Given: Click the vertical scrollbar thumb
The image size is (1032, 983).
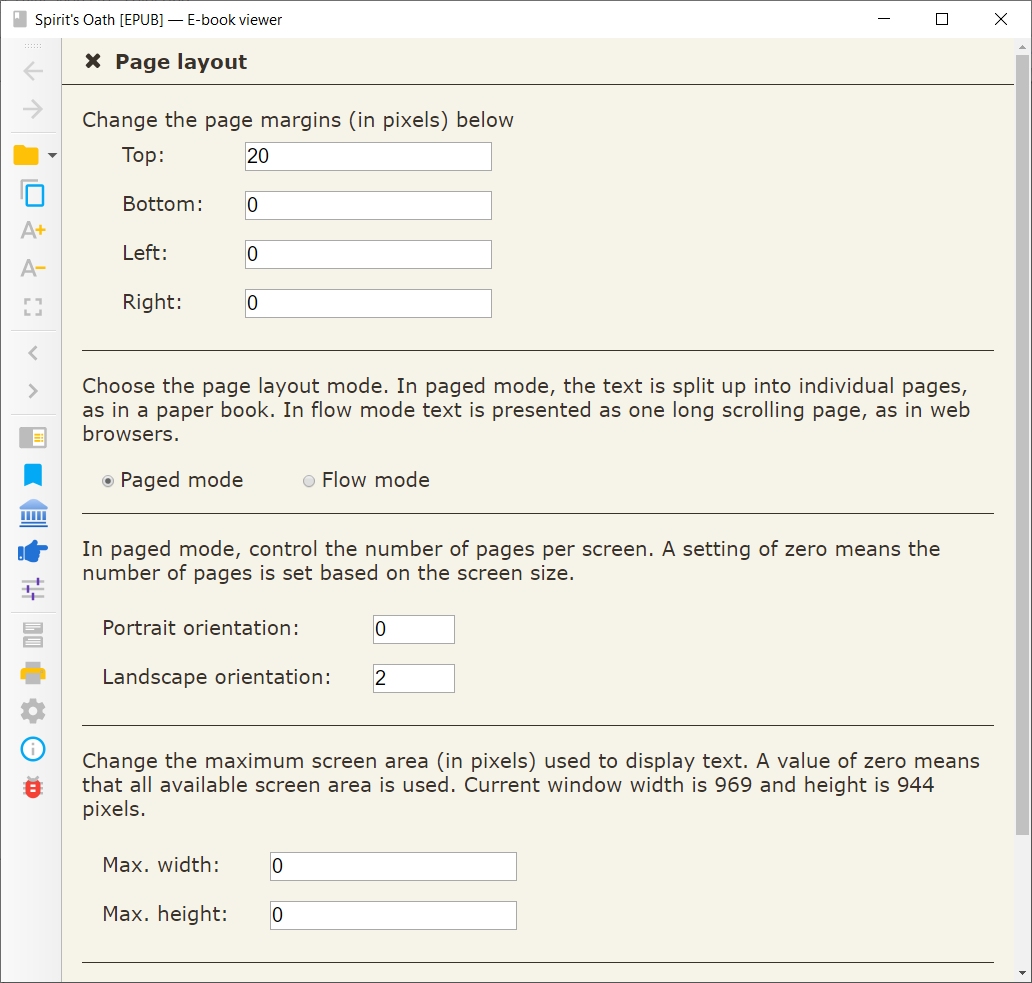Looking at the screenshot, I should coord(1022,445).
